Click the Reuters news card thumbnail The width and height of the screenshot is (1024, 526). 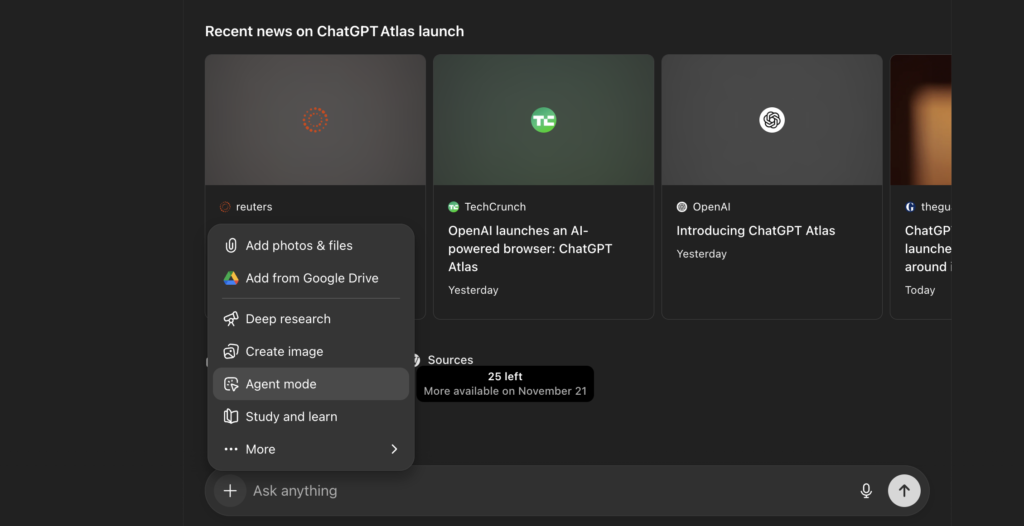315,120
